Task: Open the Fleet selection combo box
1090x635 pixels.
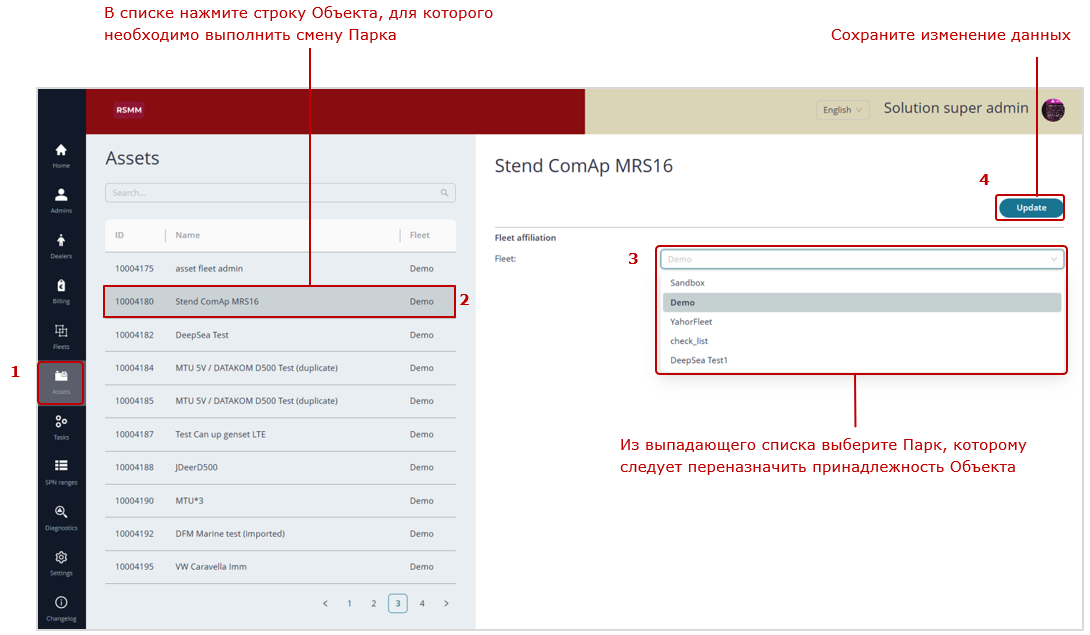Action: click(x=861, y=259)
